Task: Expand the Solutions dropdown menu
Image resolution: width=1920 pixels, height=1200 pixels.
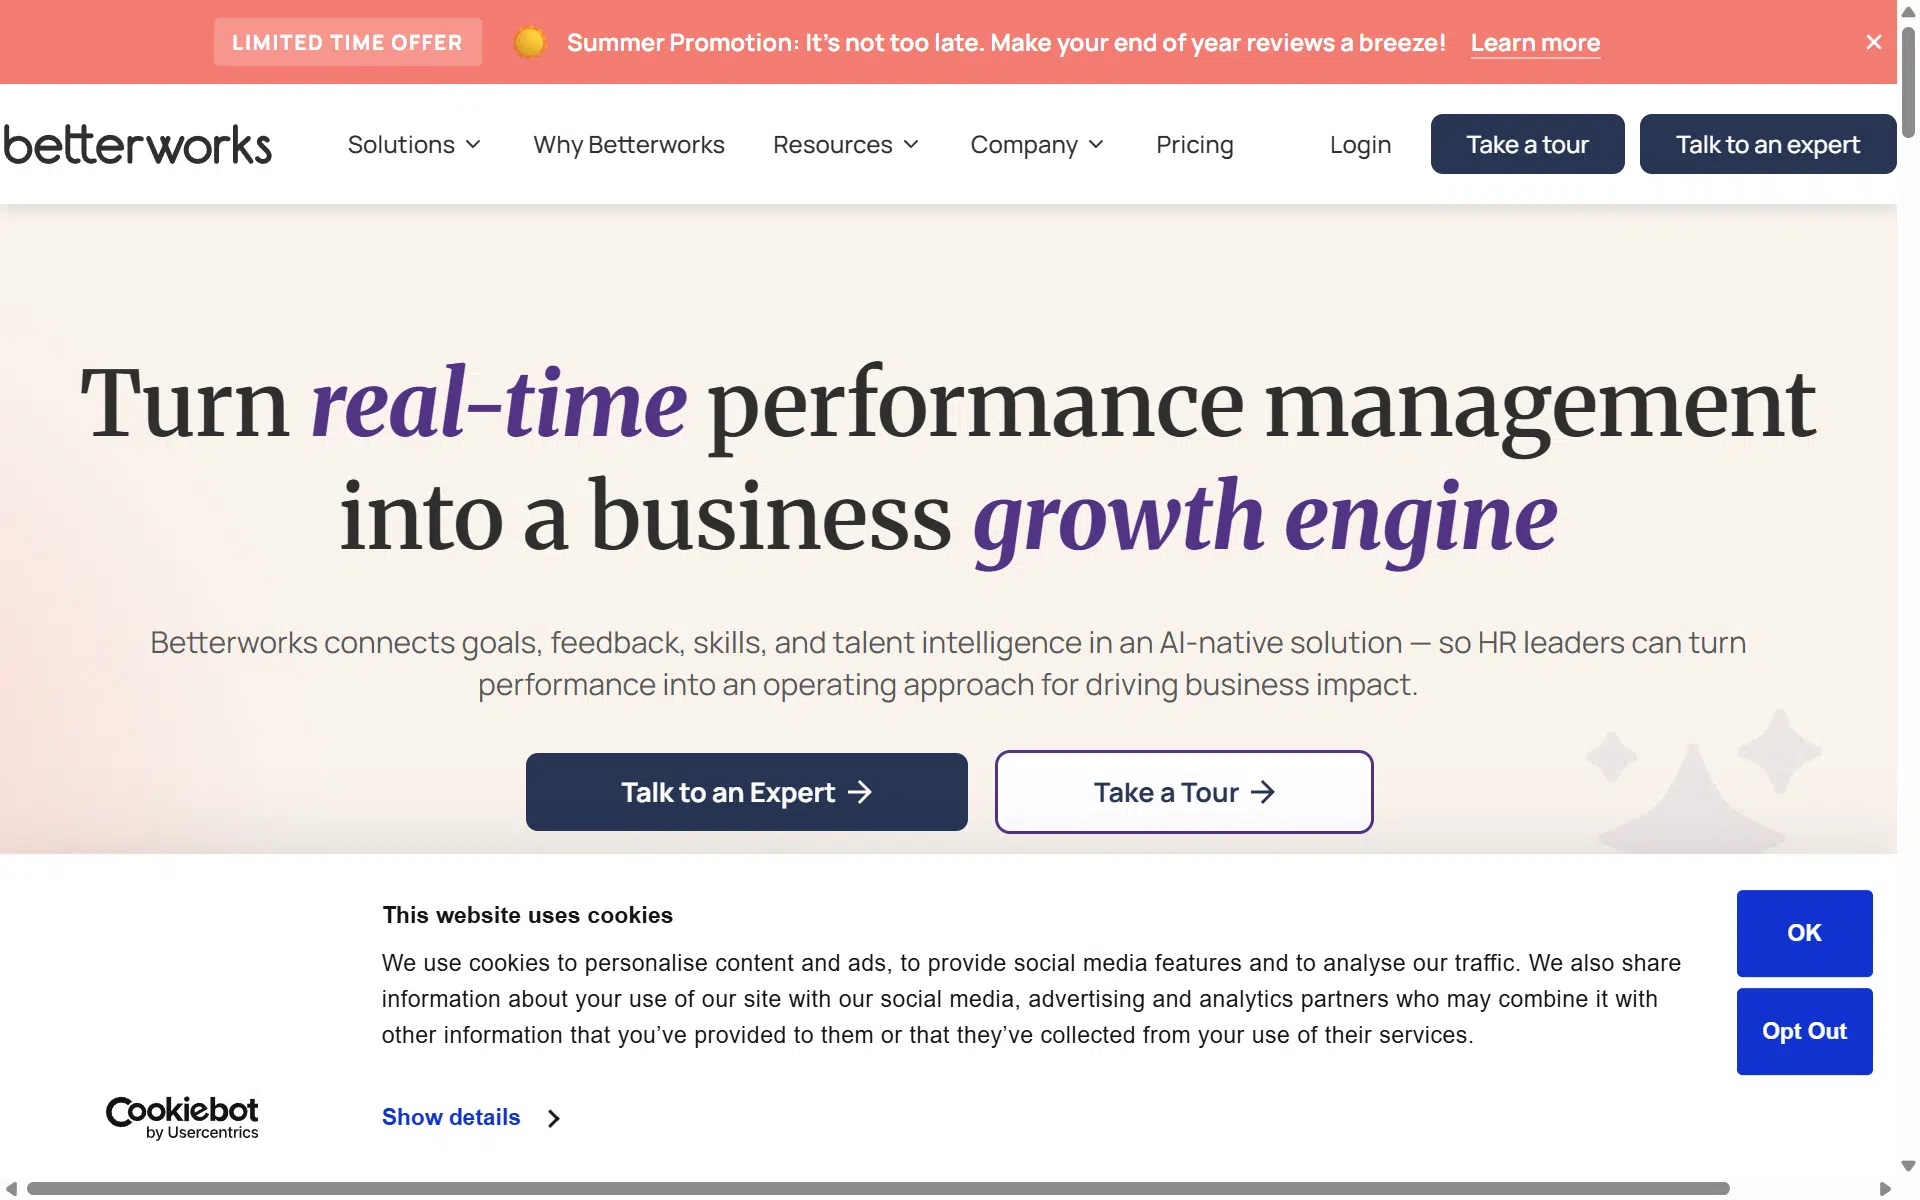Action: (x=414, y=145)
